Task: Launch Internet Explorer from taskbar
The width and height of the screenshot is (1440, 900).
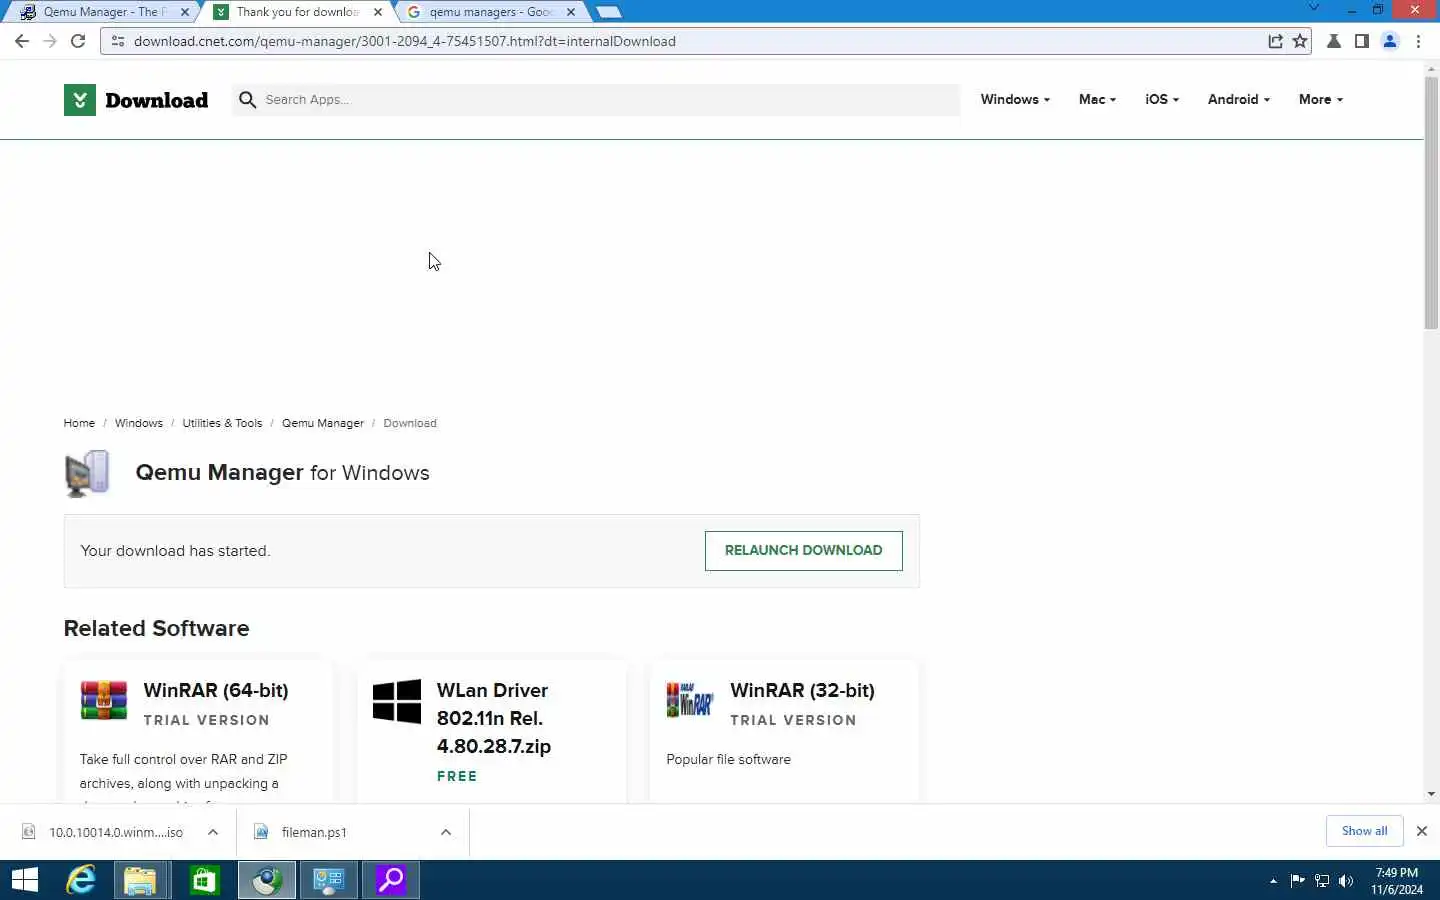Action: [81, 880]
